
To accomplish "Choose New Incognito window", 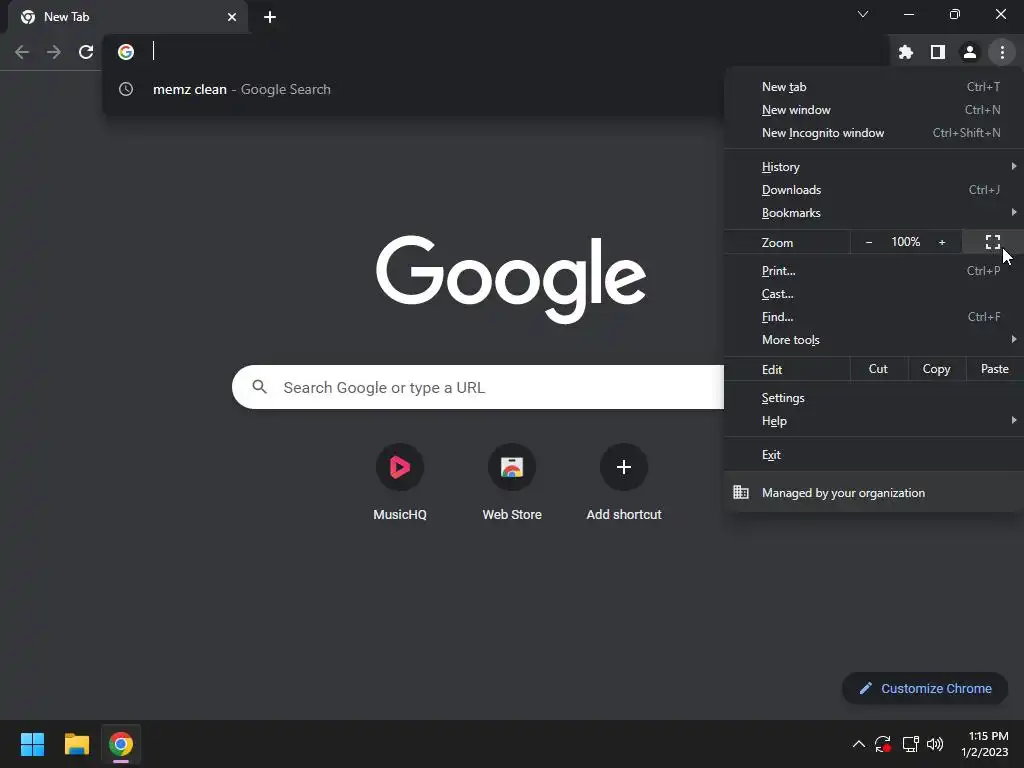I will (x=874, y=133).
